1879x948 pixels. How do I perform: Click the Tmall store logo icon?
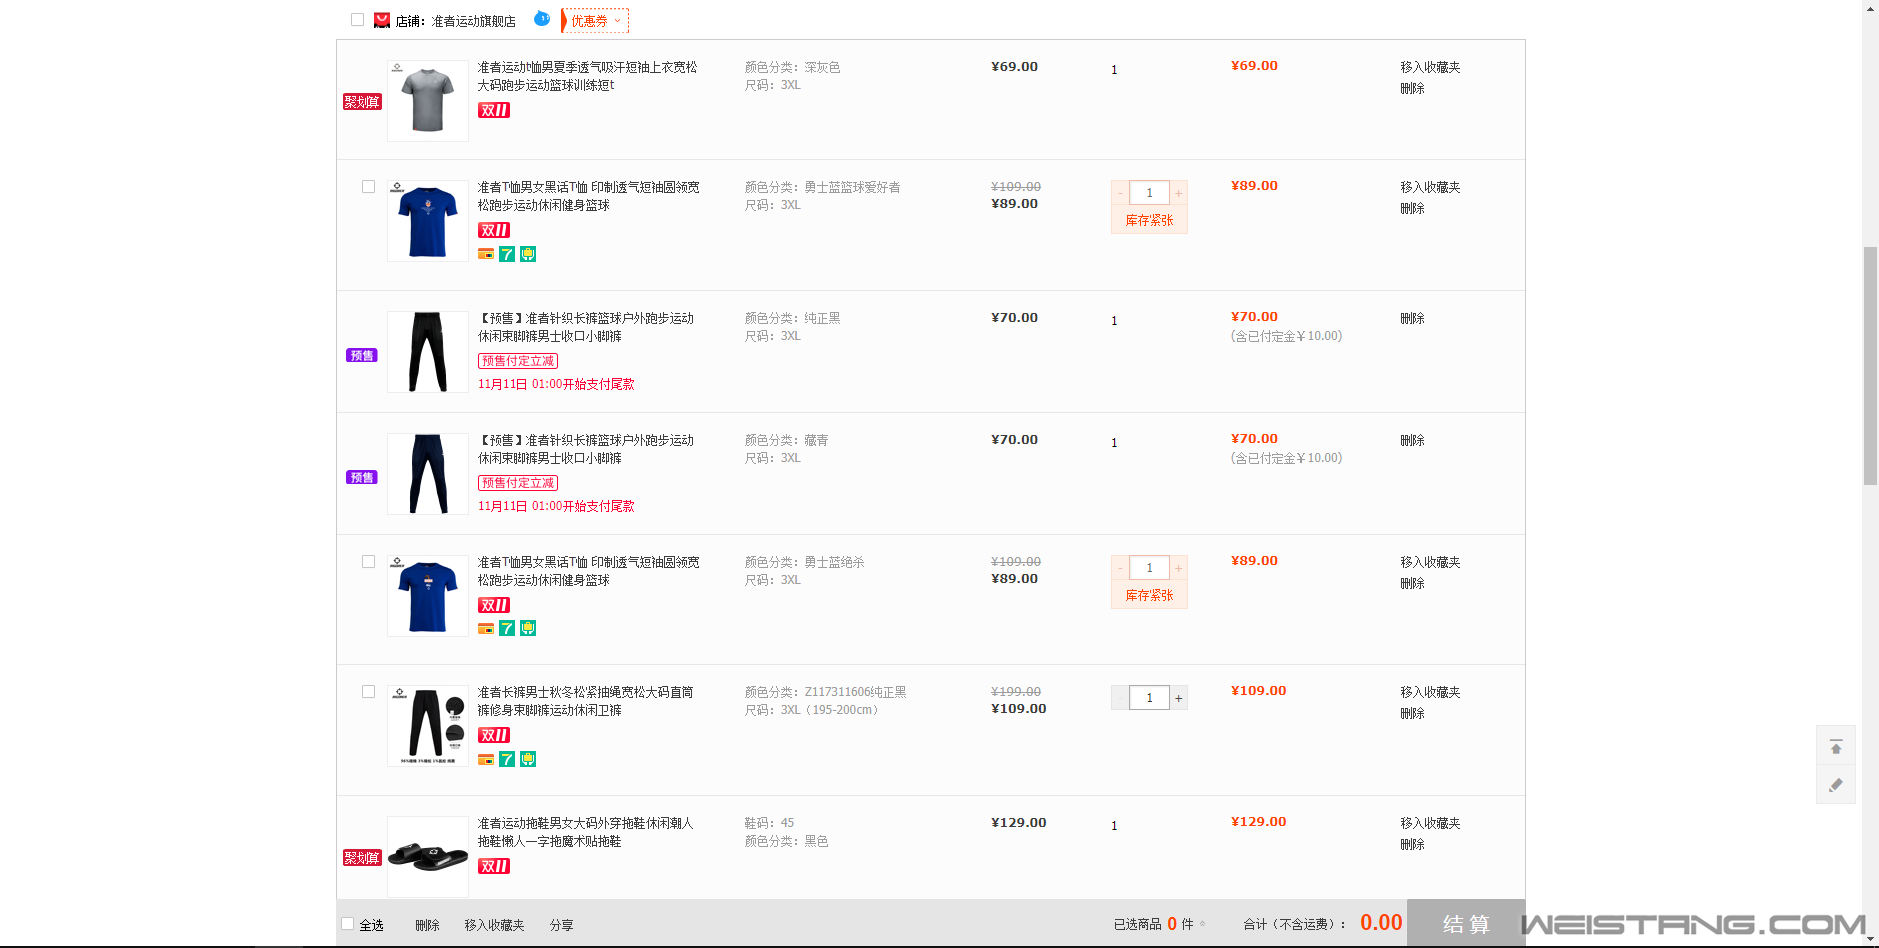[x=382, y=20]
